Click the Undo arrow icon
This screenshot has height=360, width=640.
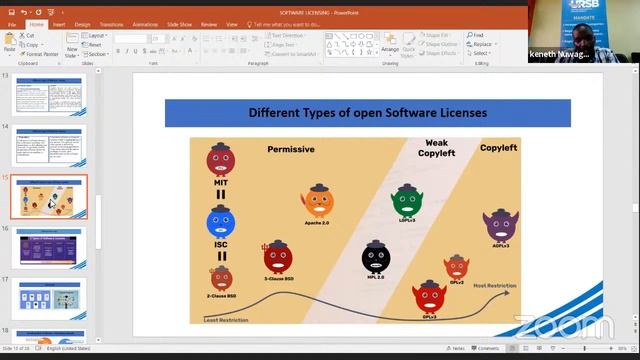24,13
